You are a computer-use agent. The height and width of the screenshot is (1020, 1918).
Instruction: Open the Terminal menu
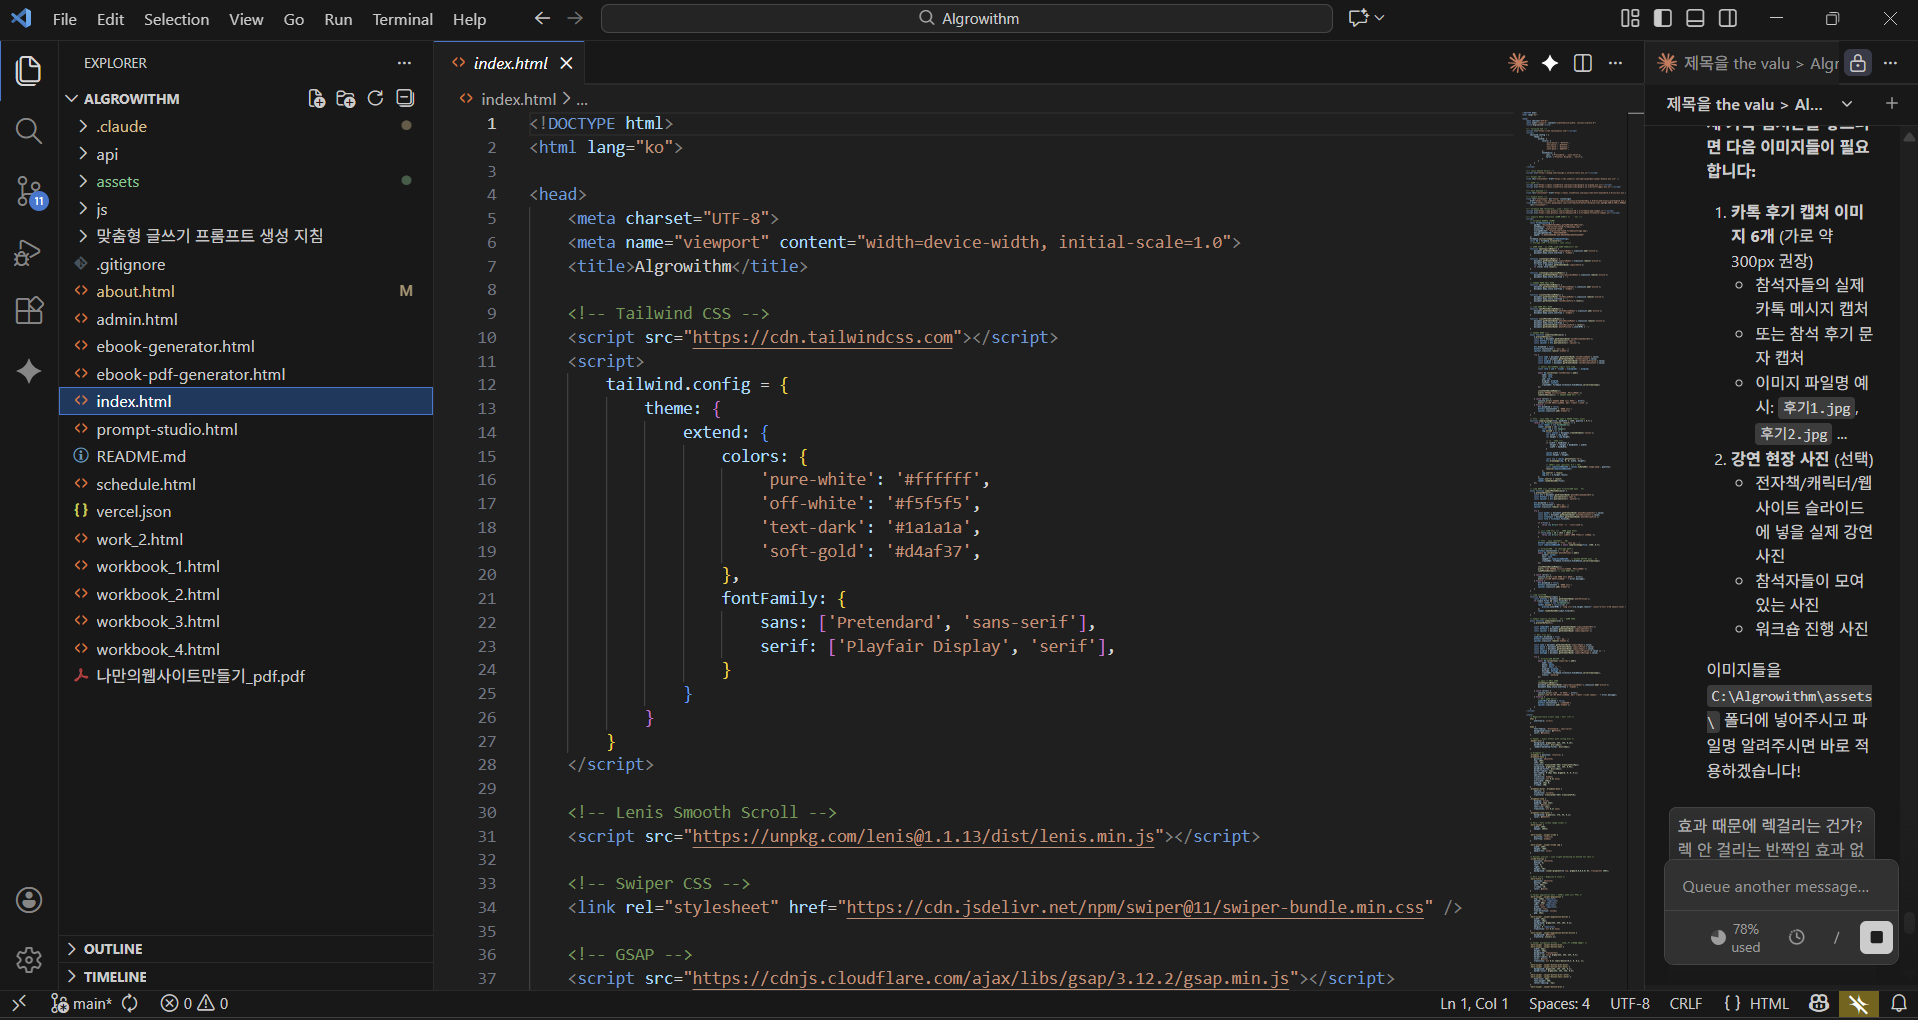point(402,19)
